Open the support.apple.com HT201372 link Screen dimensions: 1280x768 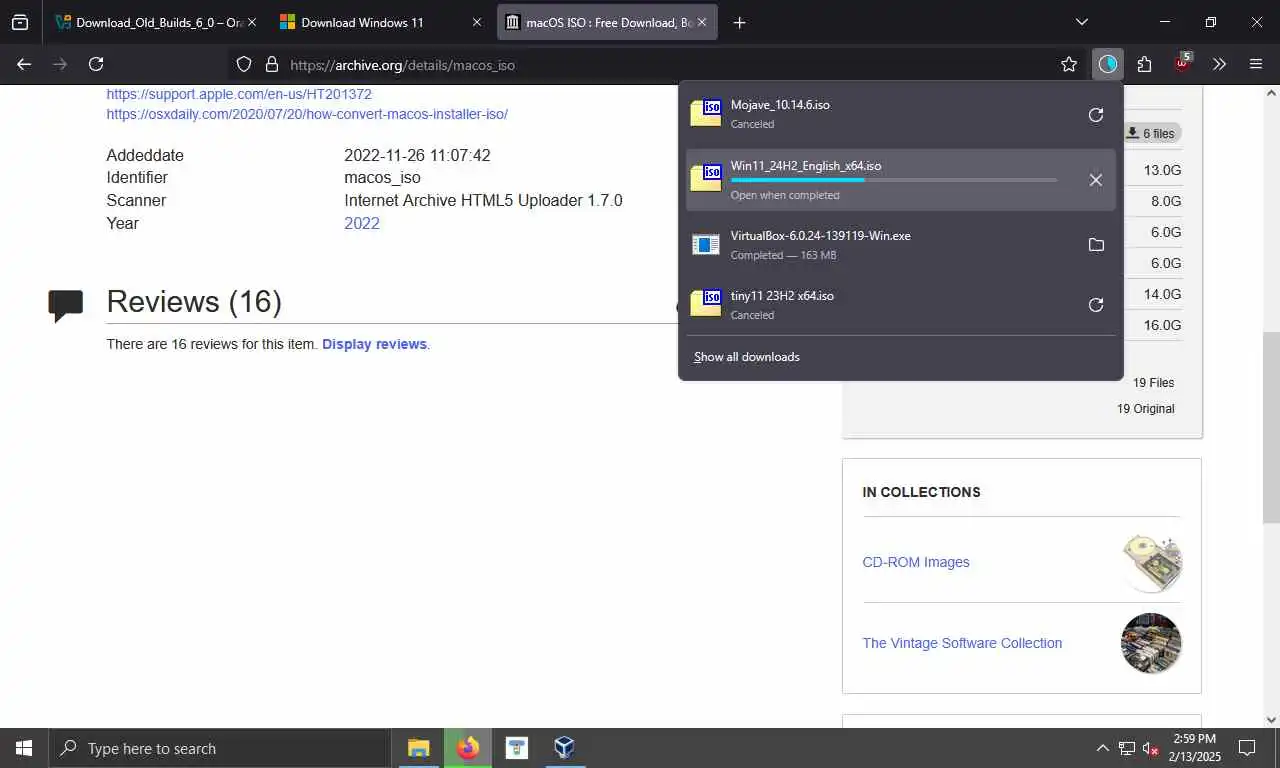point(239,94)
